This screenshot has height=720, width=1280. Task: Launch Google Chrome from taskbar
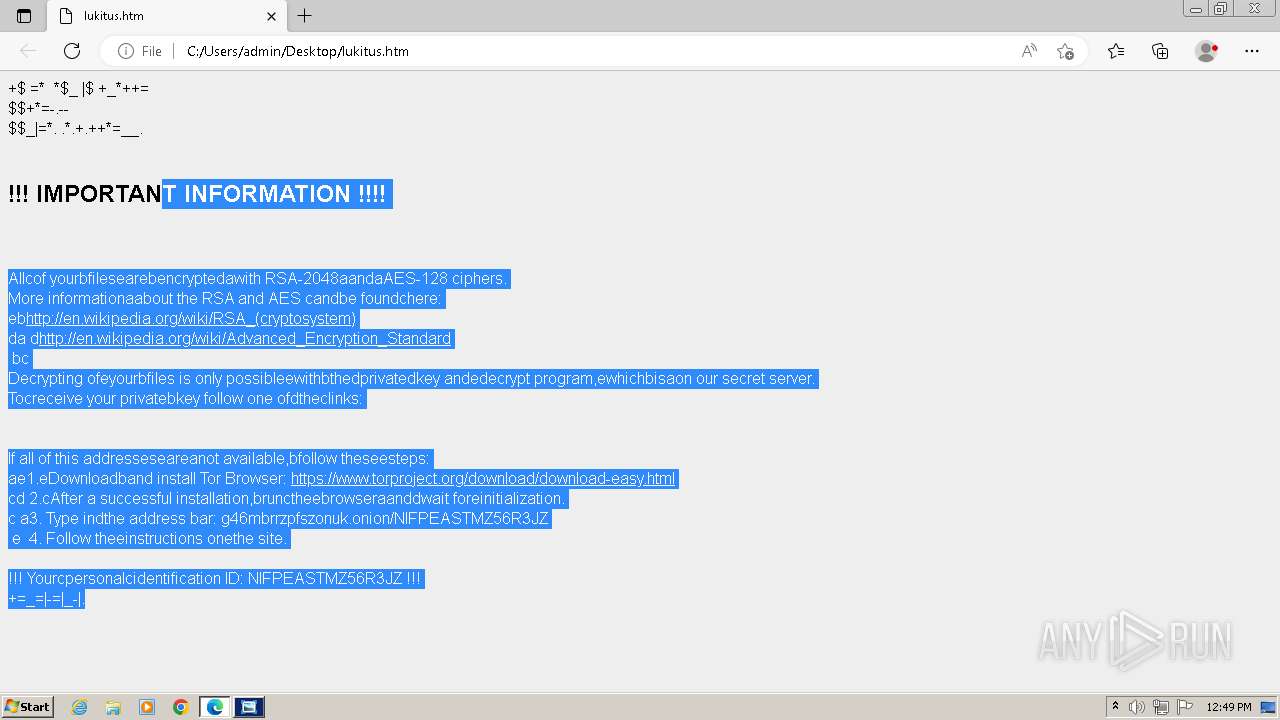click(x=181, y=707)
